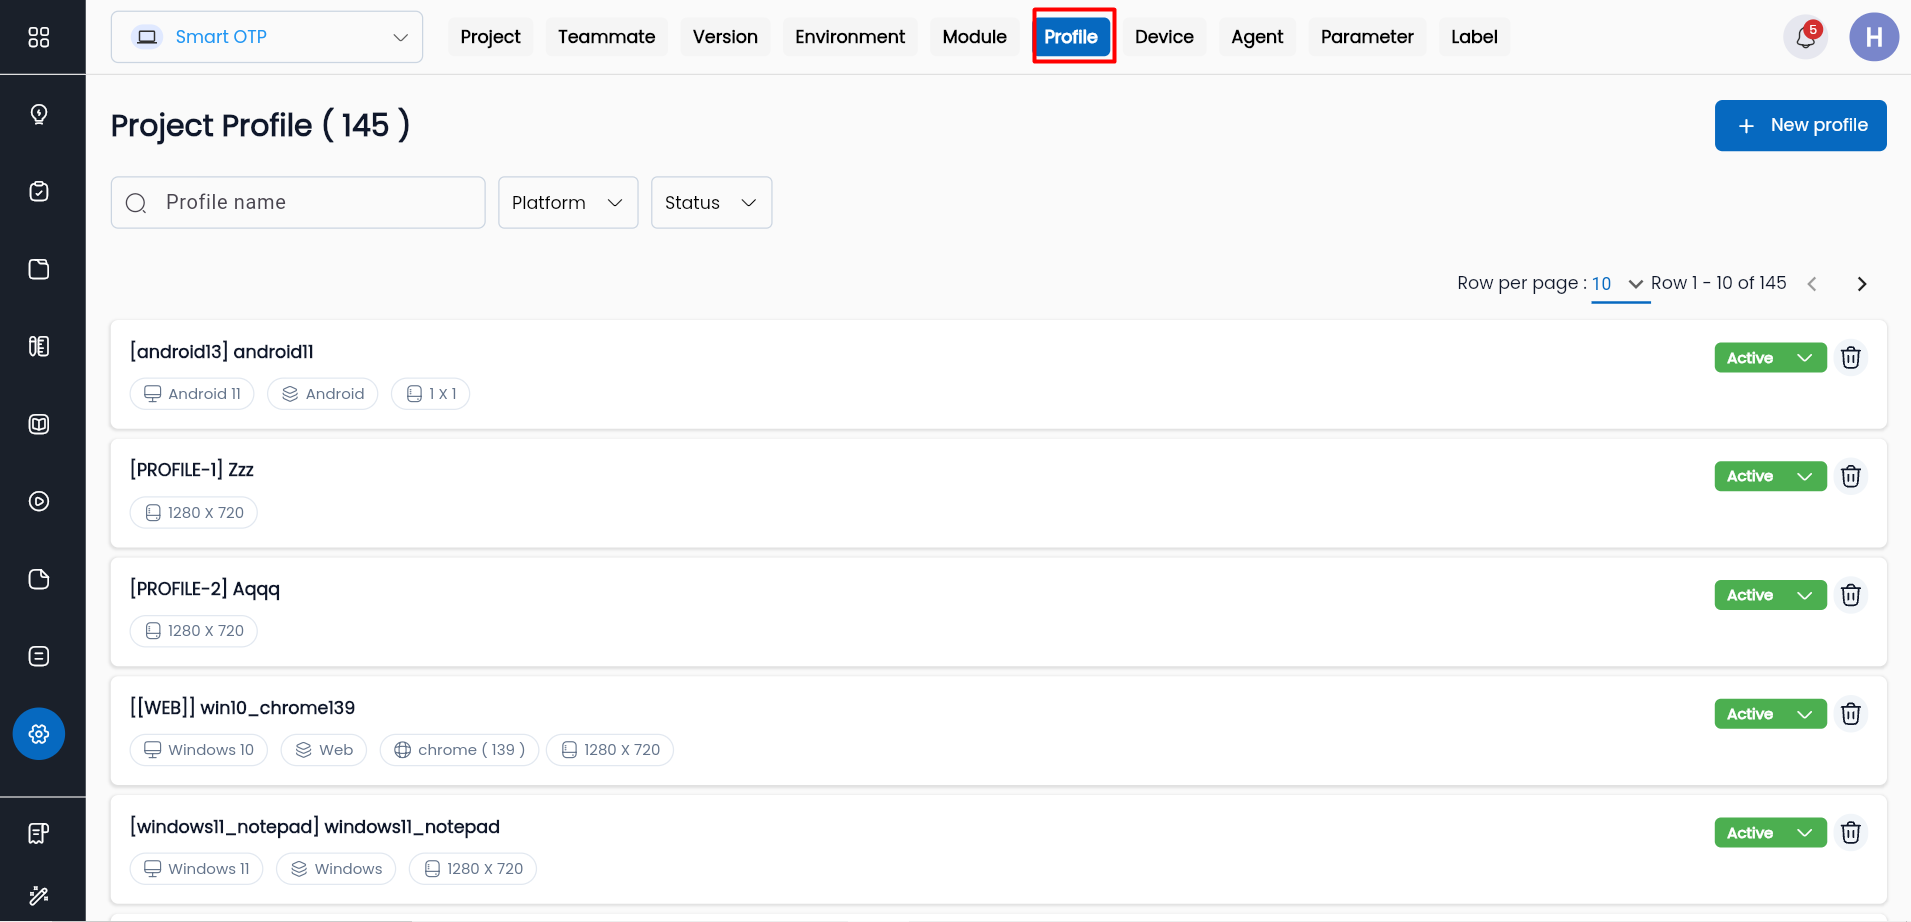Go to next page of profiles

point(1861,284)
